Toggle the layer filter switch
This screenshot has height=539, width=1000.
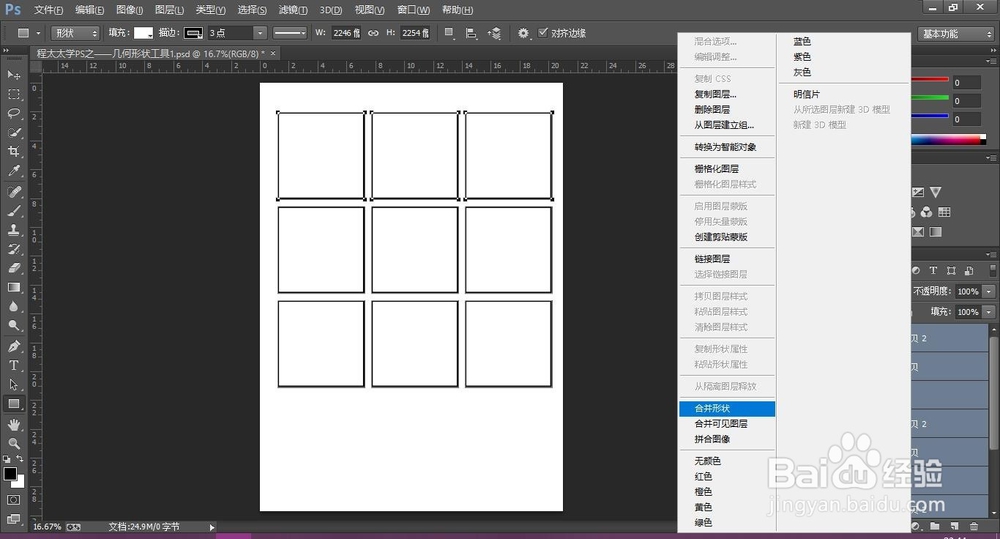(x=992, y=270)
